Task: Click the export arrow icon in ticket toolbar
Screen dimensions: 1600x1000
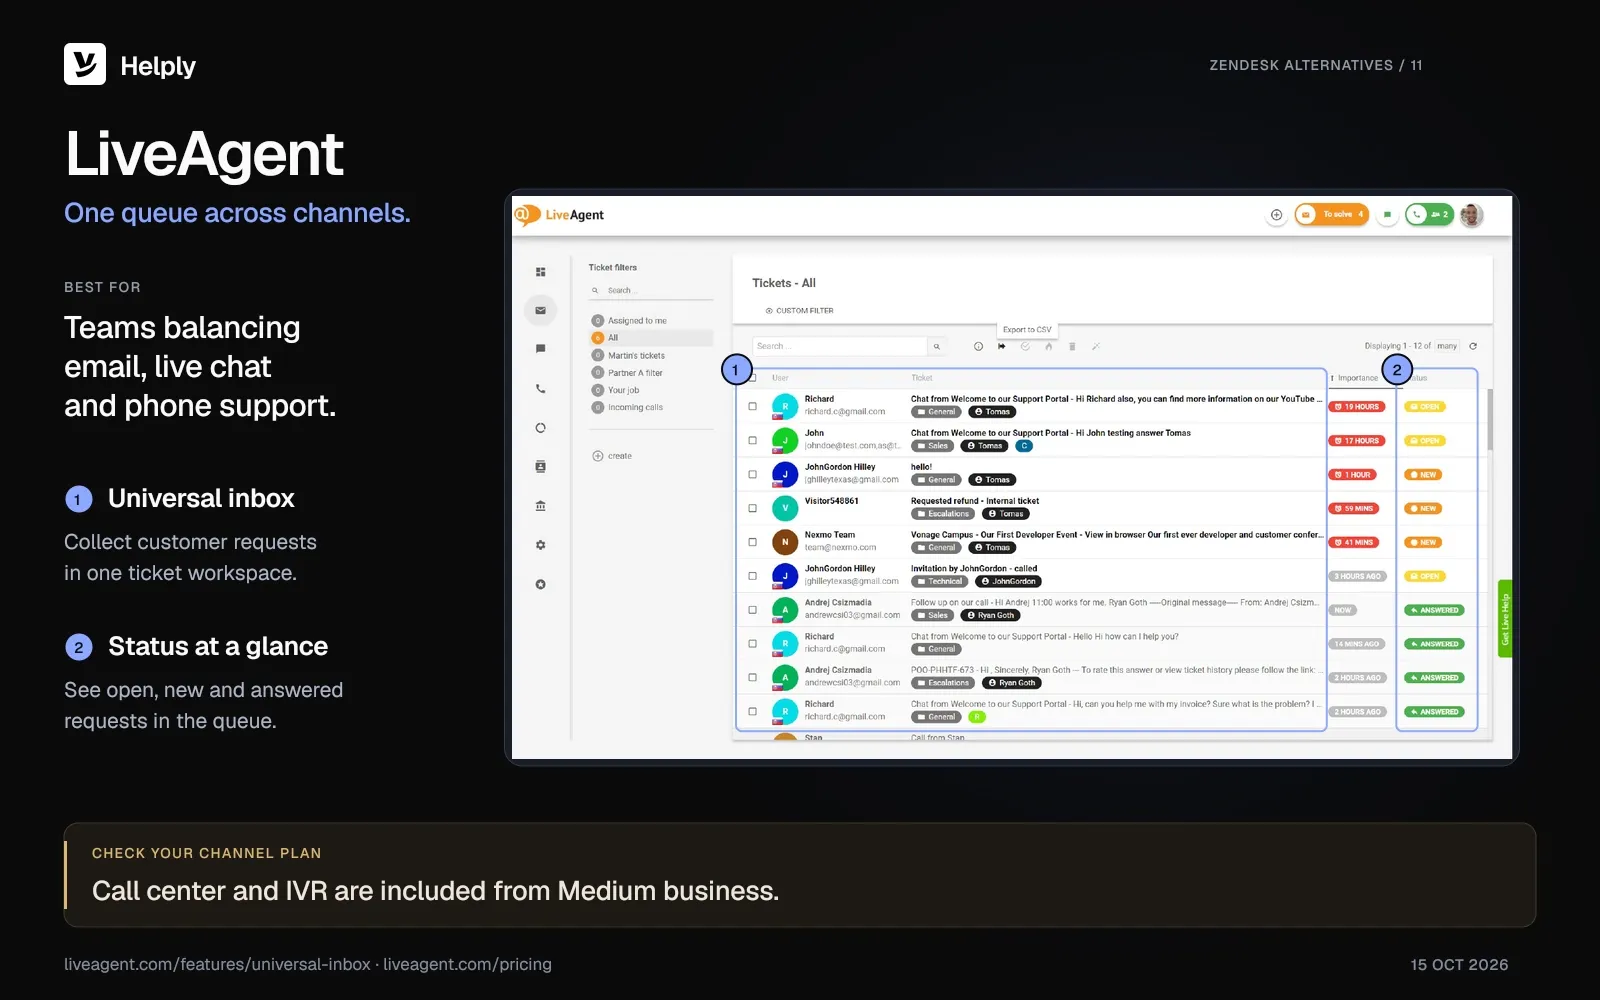Action: (x=1001, y=346)
